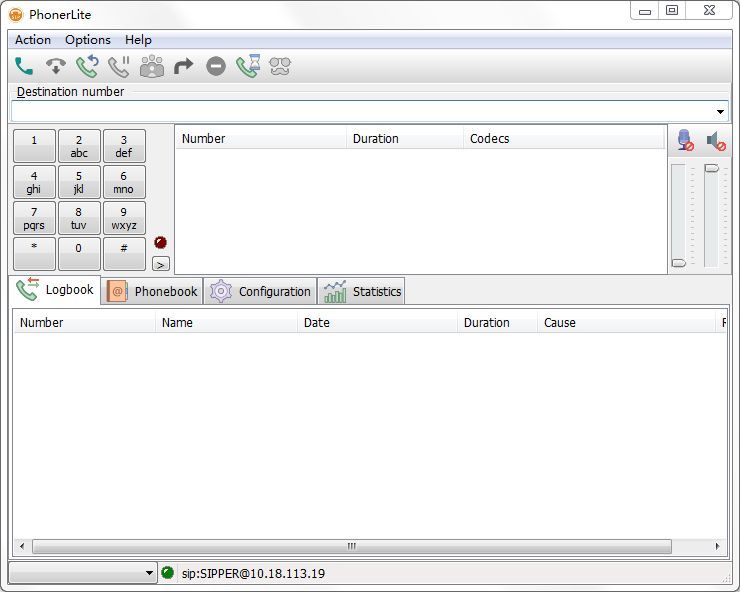Expand the keypad with the > button
Image resolution: width=740 pixels, height=592 pixels.
(x=161, y=264)
